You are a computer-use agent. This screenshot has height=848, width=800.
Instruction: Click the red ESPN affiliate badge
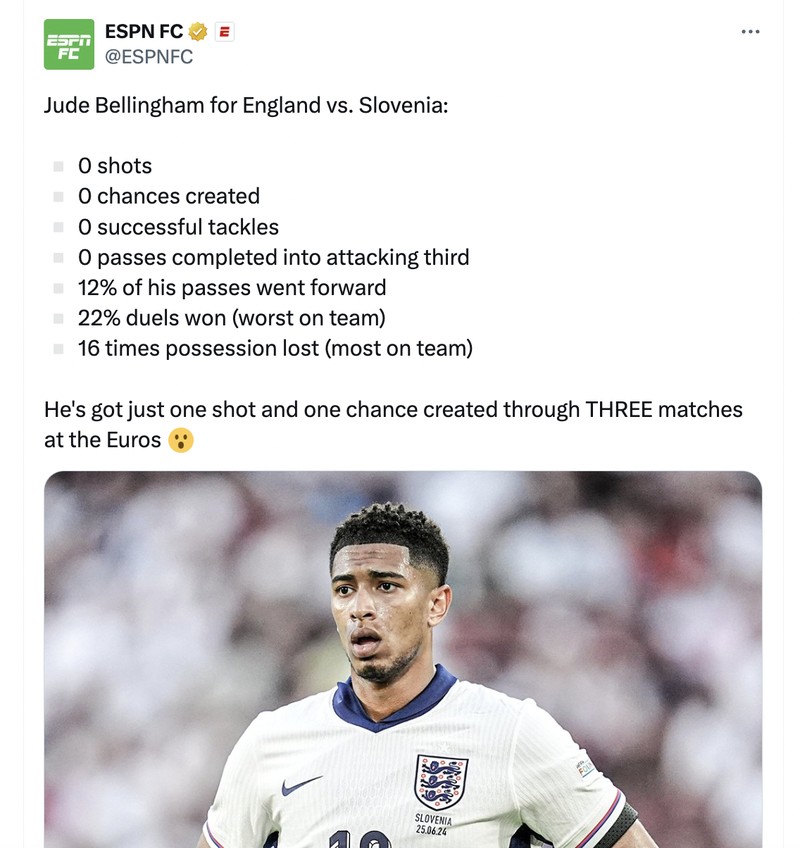[225, 32]
